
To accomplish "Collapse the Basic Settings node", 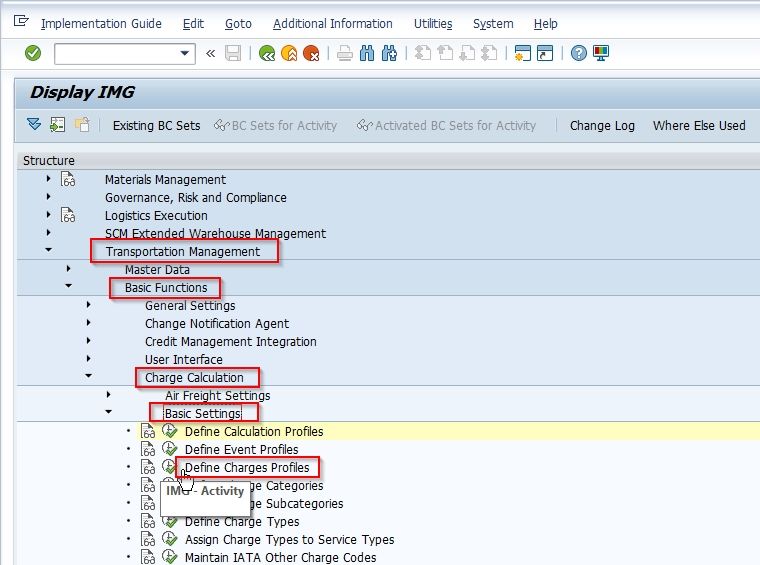I will (x=109, y=412).
